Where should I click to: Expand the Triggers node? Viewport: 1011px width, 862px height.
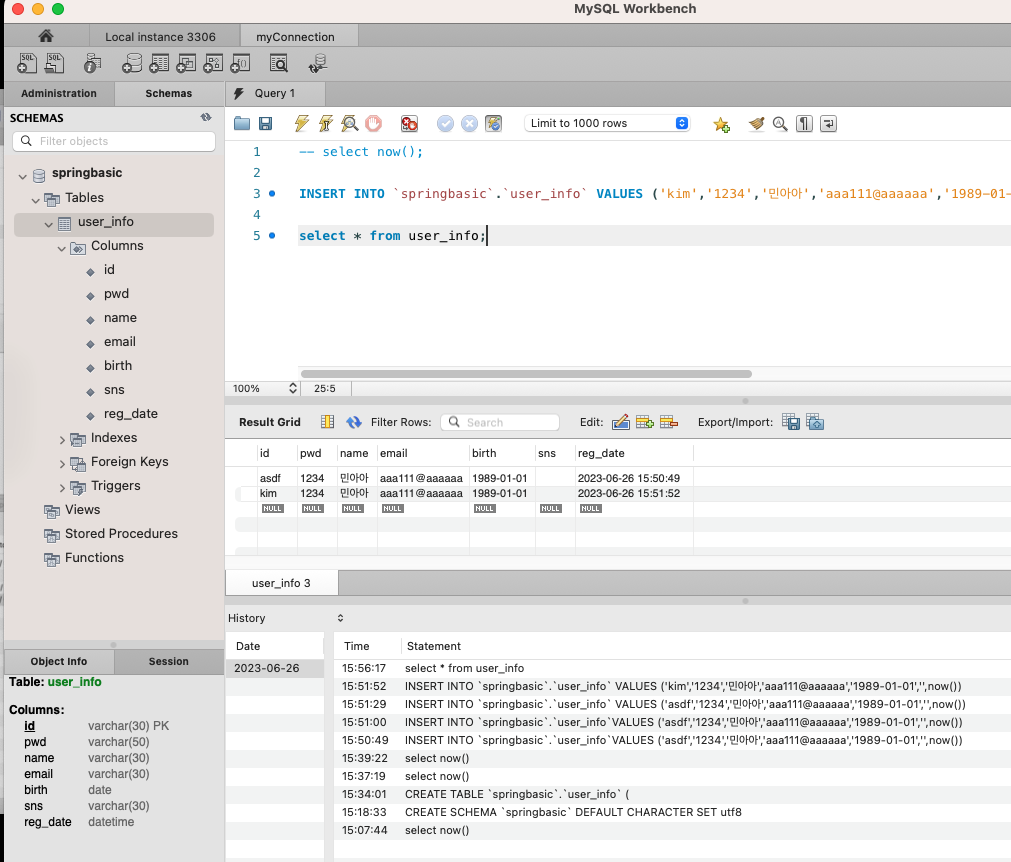pos(62,487)
